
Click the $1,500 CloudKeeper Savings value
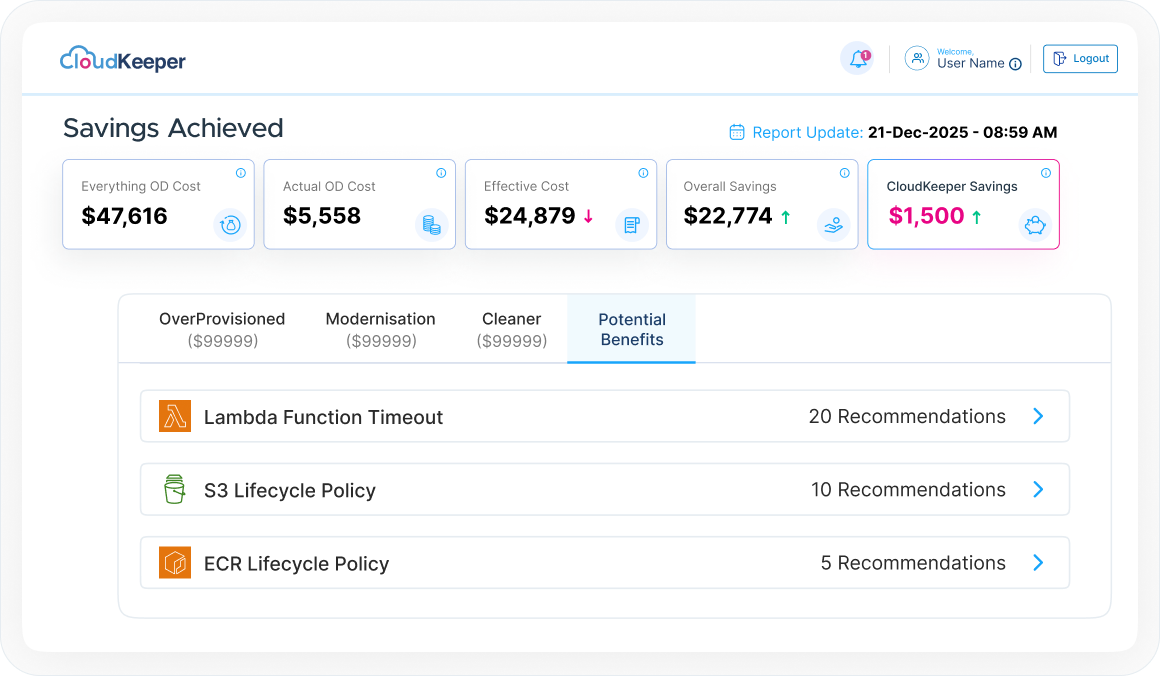(926, 216)
